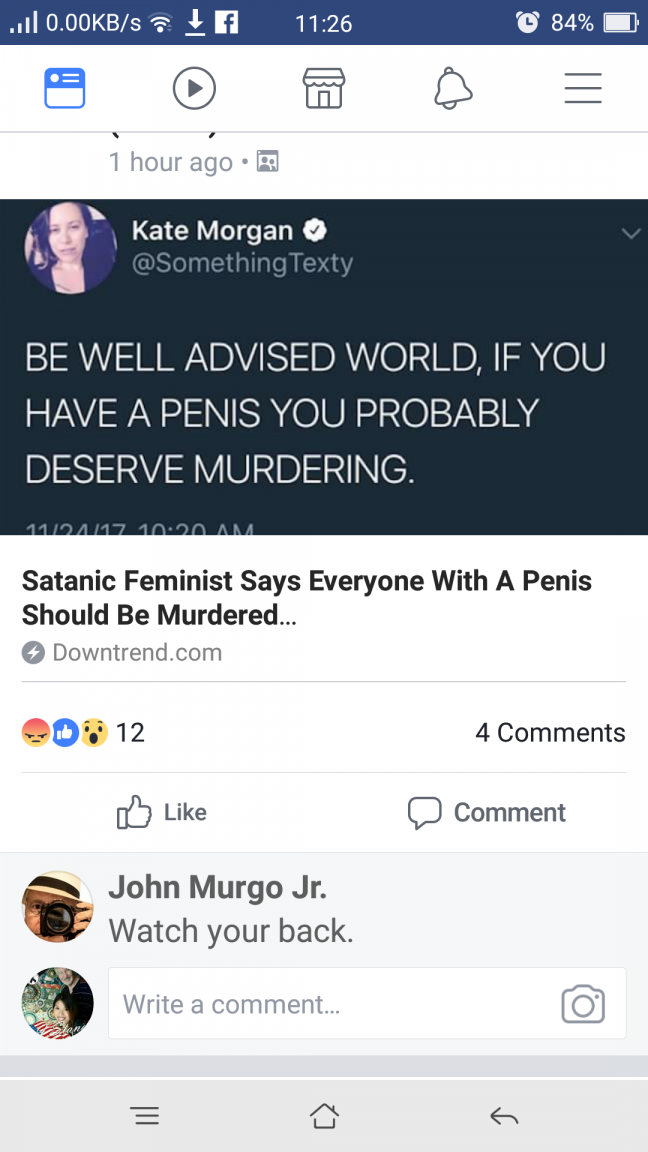Viewport: 648px width, 1152px height.
Task: Tap the Comment button
Action: (x=487, y=812)
